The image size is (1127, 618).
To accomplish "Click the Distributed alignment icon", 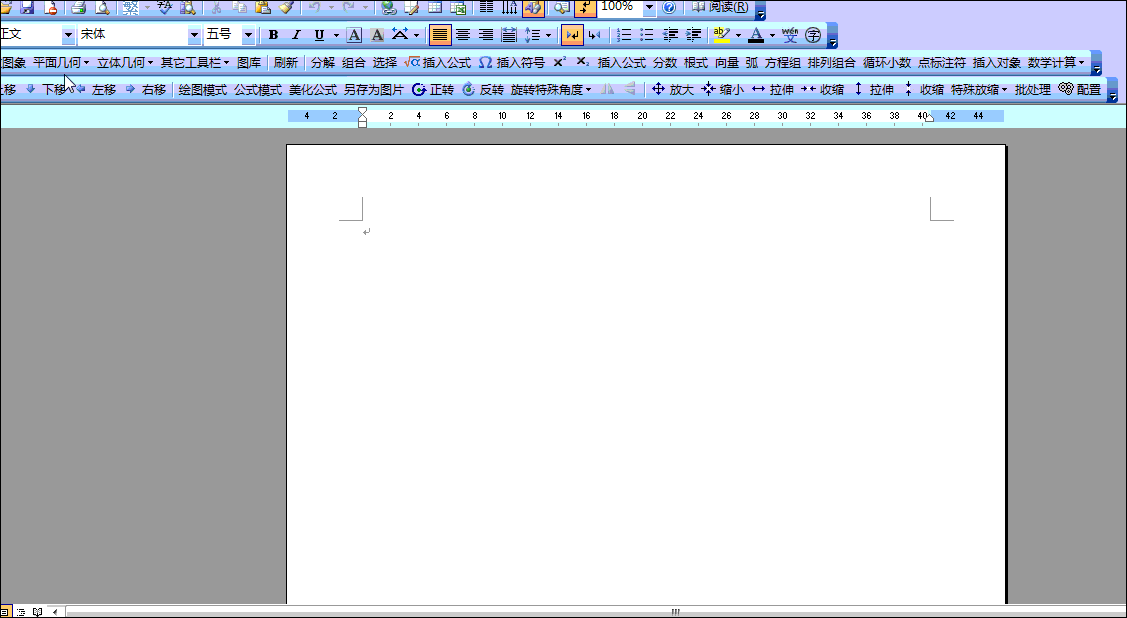I will coord(509,34).
